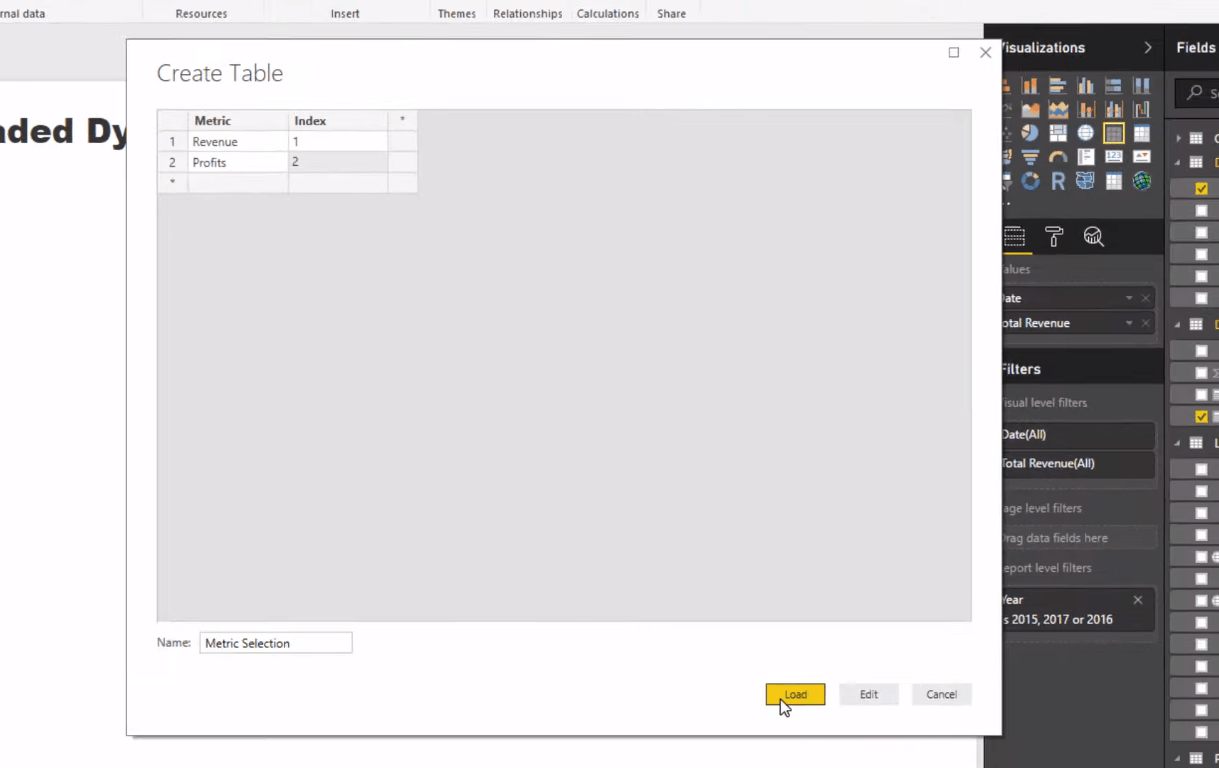The image size is (1219, 768).
Task: Select the KPI visualization
Action: [x=1142, y=156]
